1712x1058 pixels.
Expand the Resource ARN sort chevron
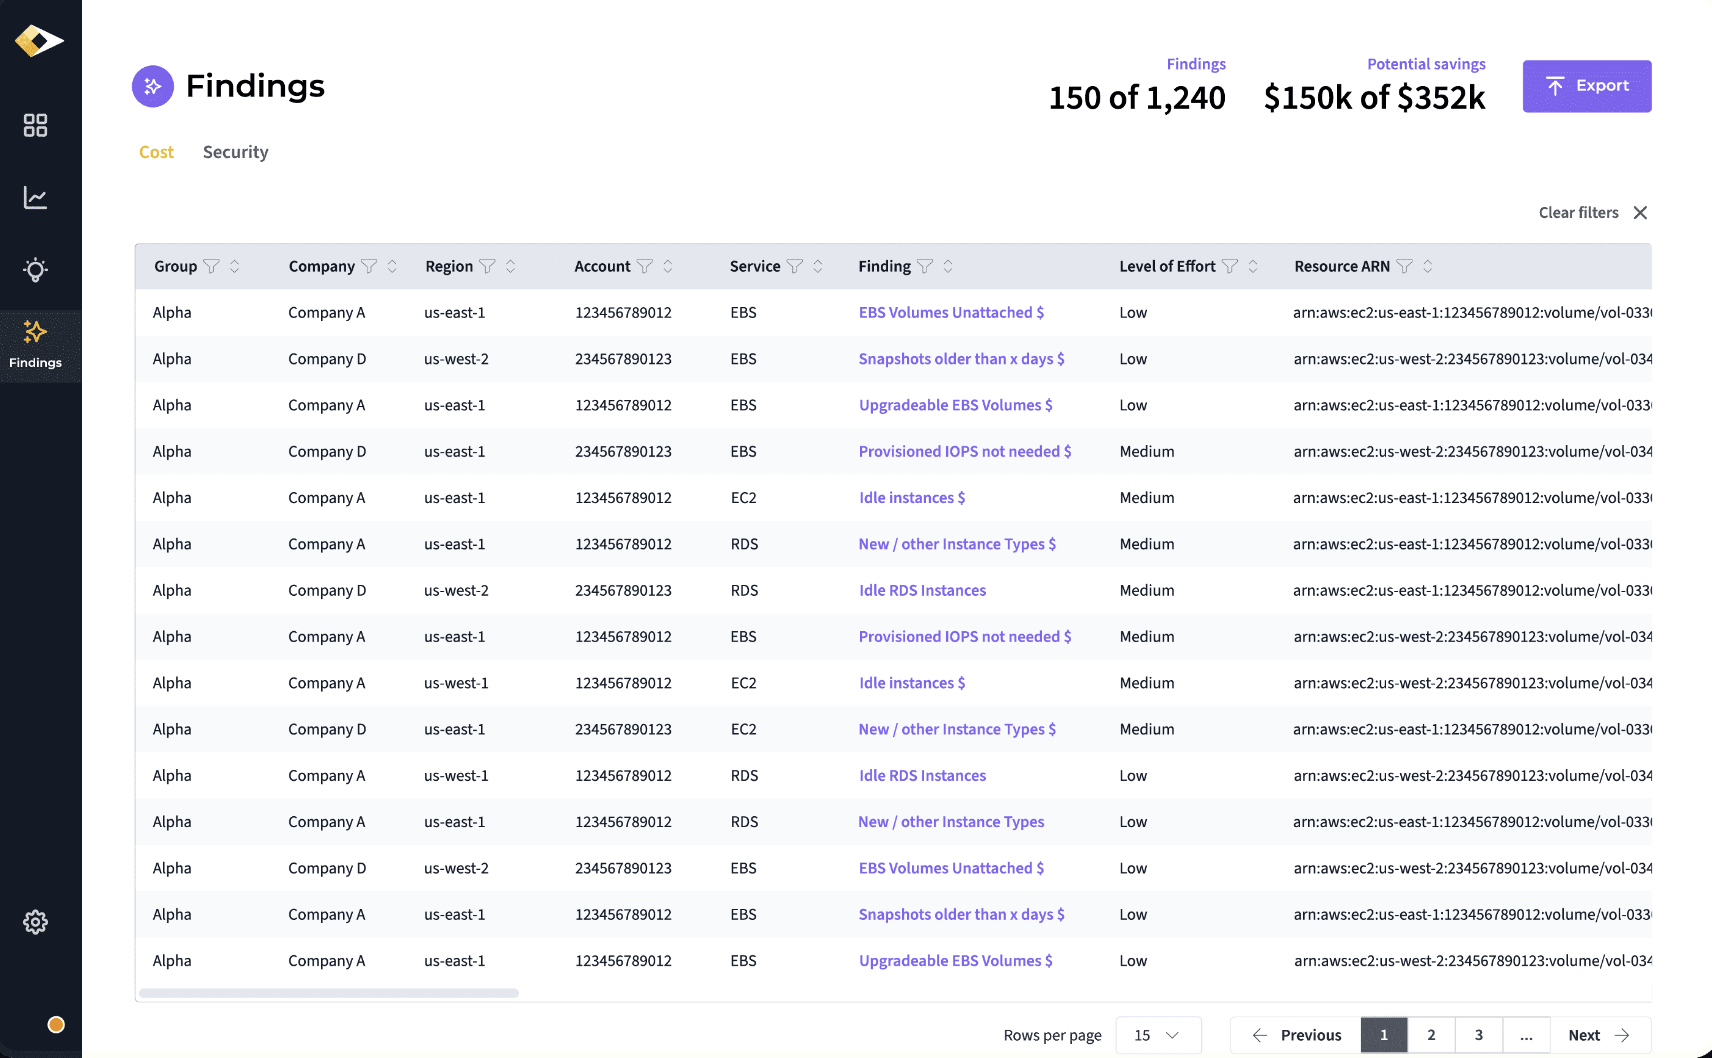pyautogui.click(x=1428, y=266)
